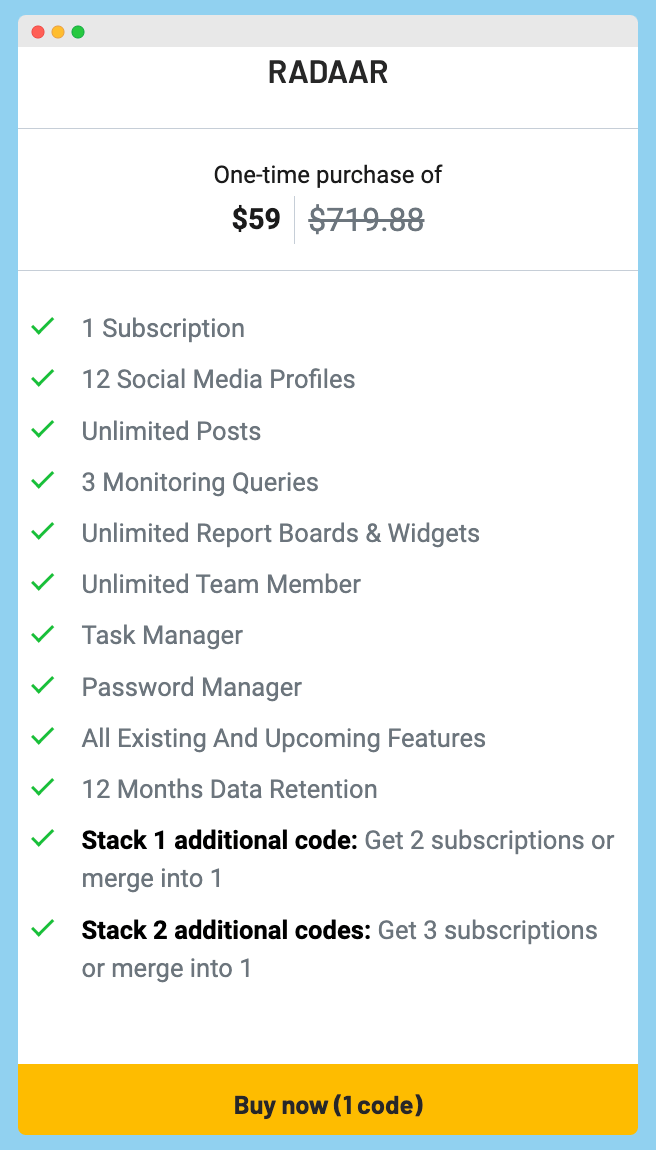Image resolution: width=656 pixels, height=1150 pixels.
Task: Click the checkmark by 3 Monitoring Queries
Action: tap(43, 480)
